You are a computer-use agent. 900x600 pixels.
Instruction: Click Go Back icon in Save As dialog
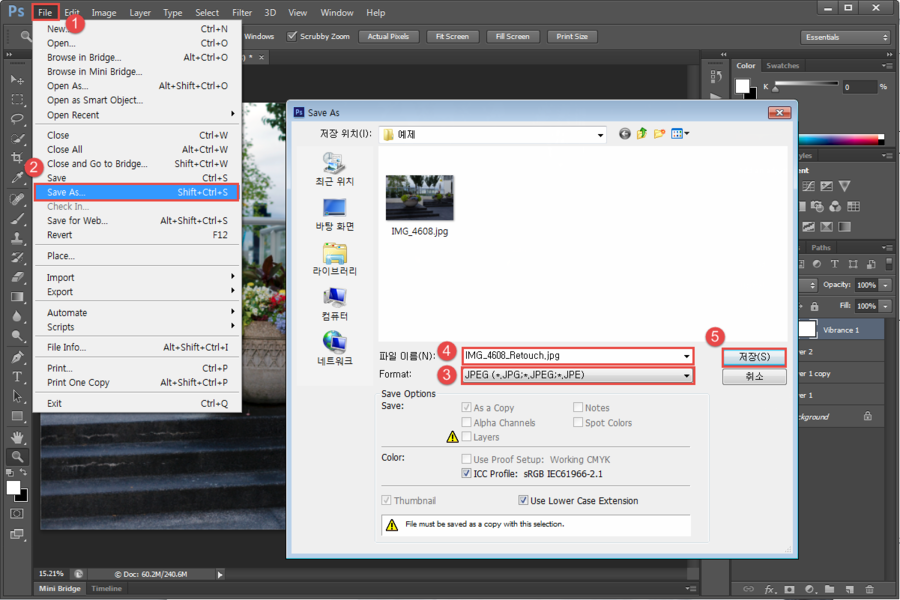click(x=624, y=134)
